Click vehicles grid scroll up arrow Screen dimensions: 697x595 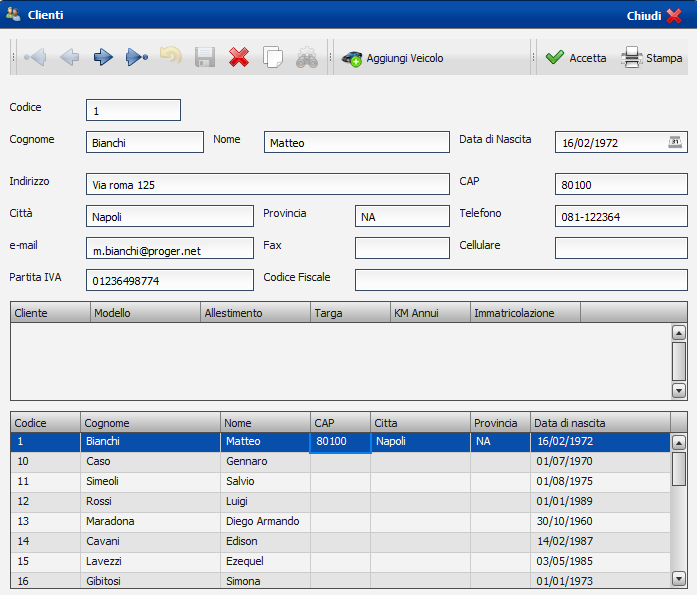tap(679, 332)
